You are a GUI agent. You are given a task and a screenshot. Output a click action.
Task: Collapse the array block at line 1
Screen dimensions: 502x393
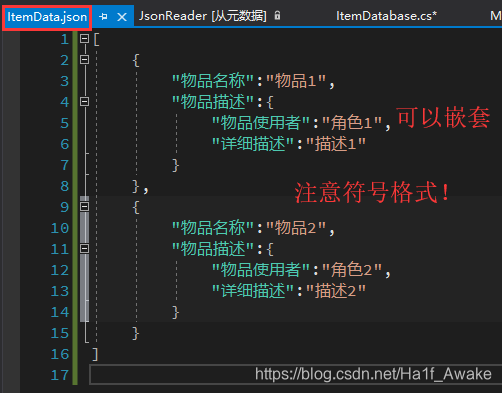(84, 39)
